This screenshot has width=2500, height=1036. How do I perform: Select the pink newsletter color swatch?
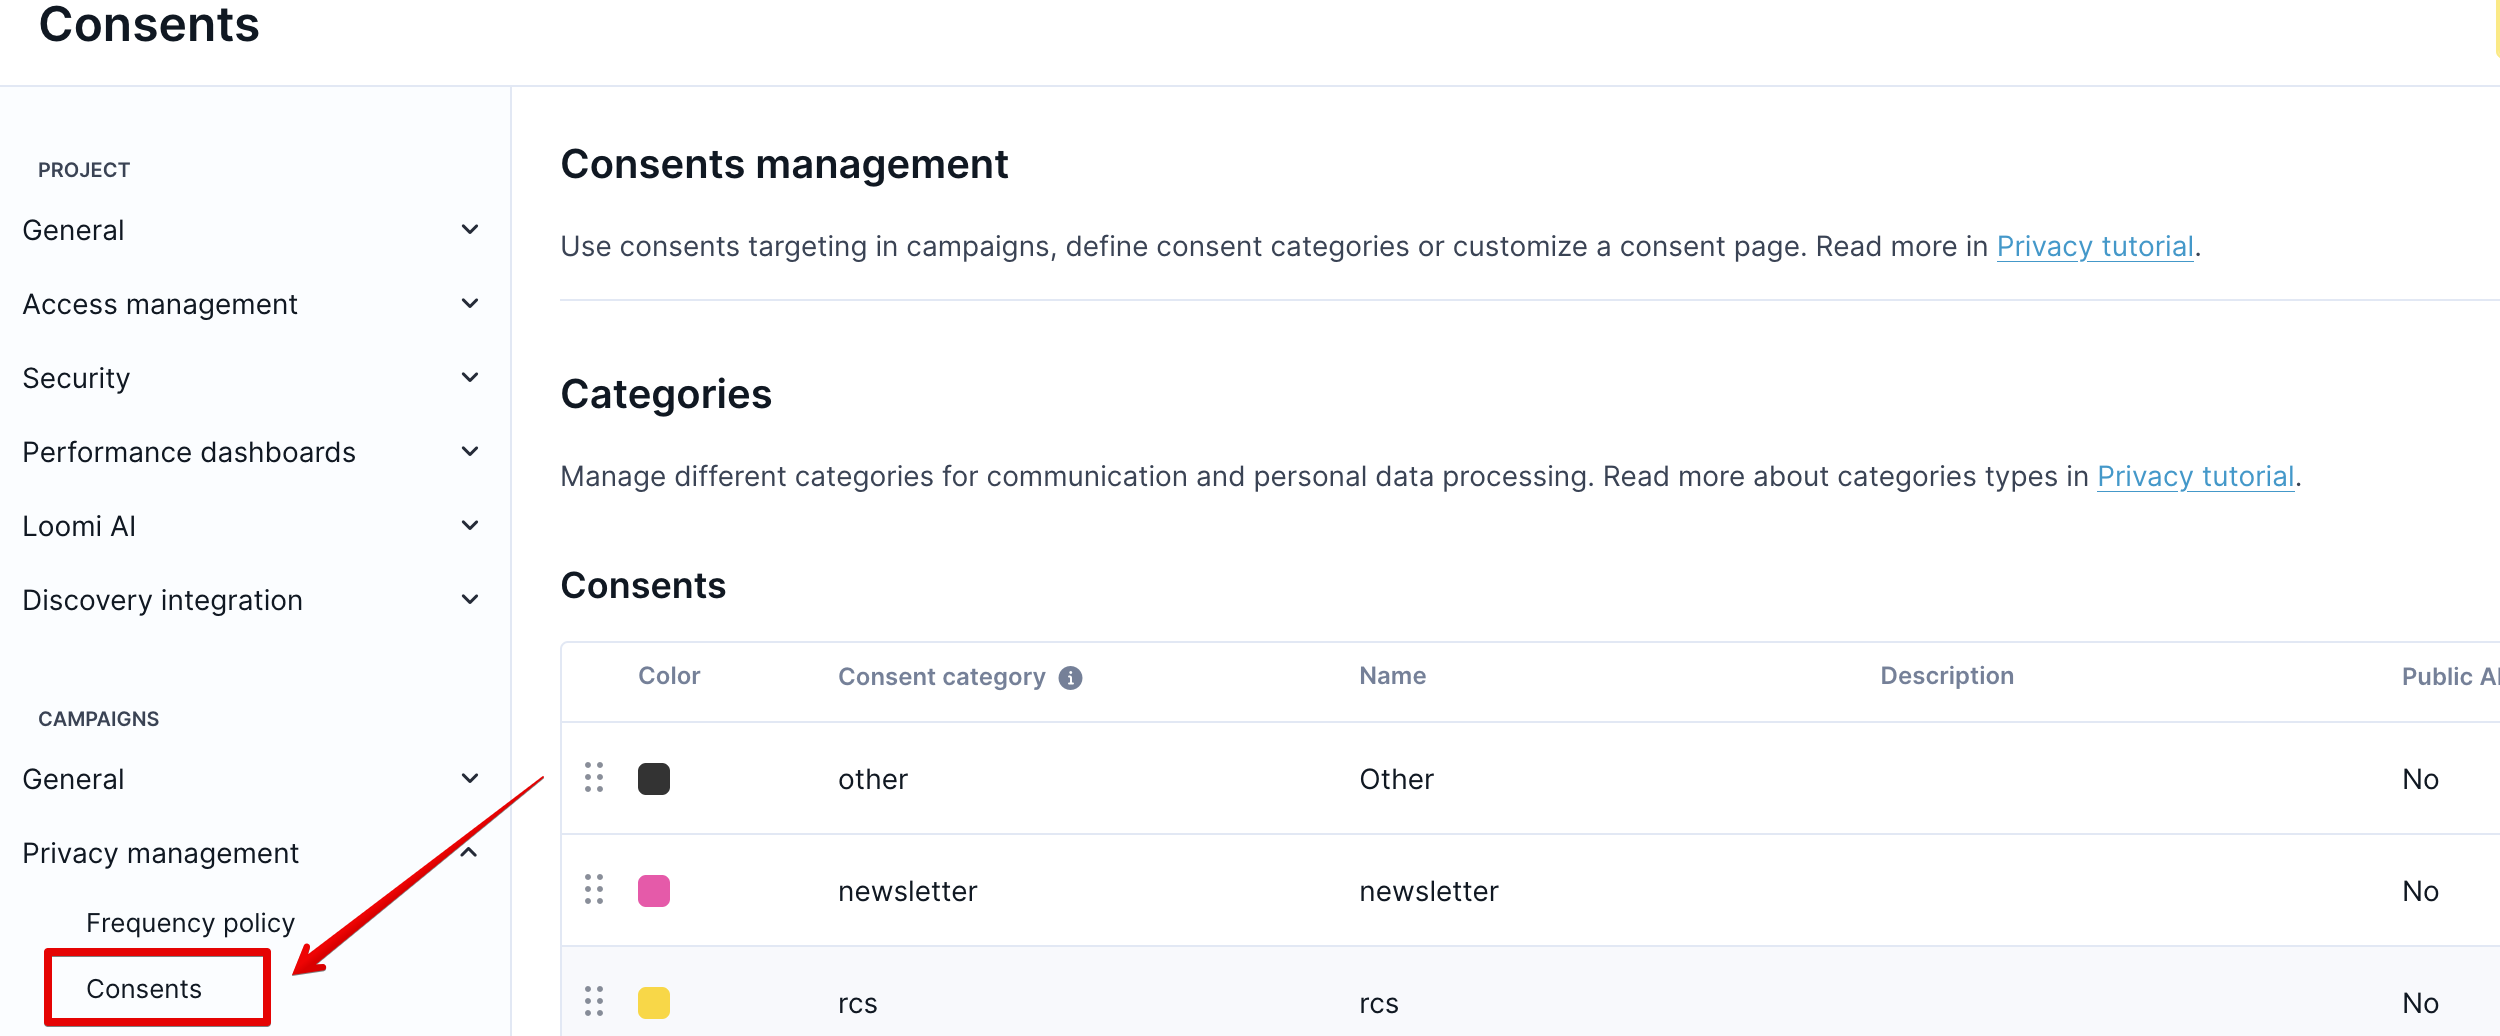point(654,891)
